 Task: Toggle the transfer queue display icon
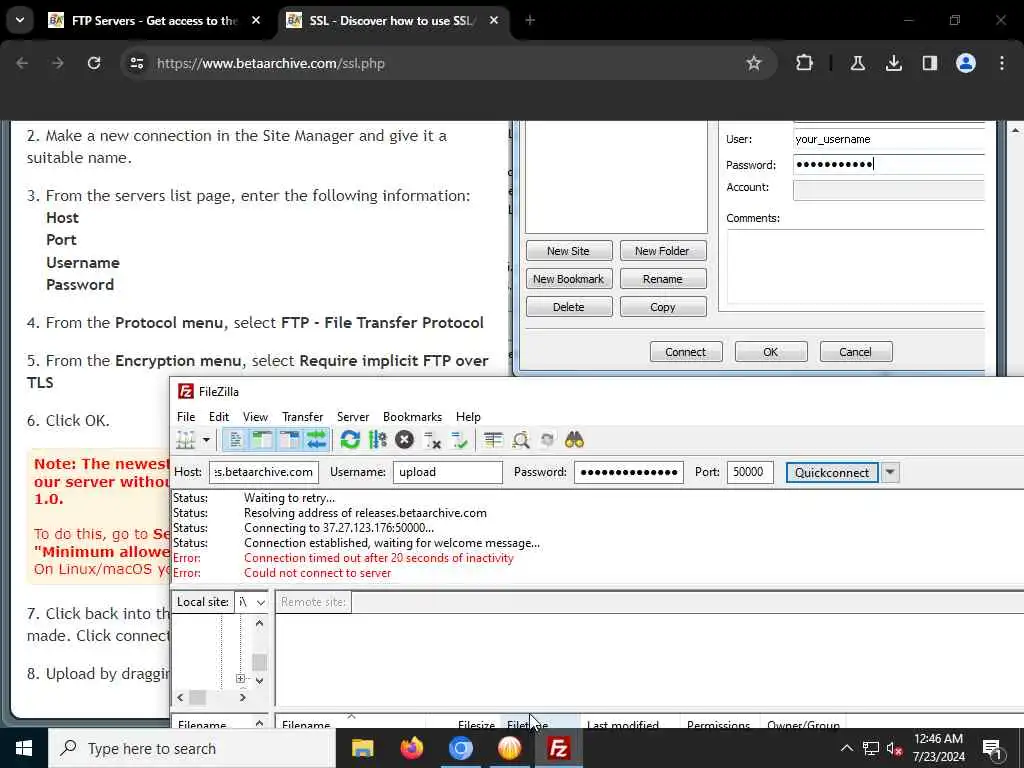(x=316, y=440)
